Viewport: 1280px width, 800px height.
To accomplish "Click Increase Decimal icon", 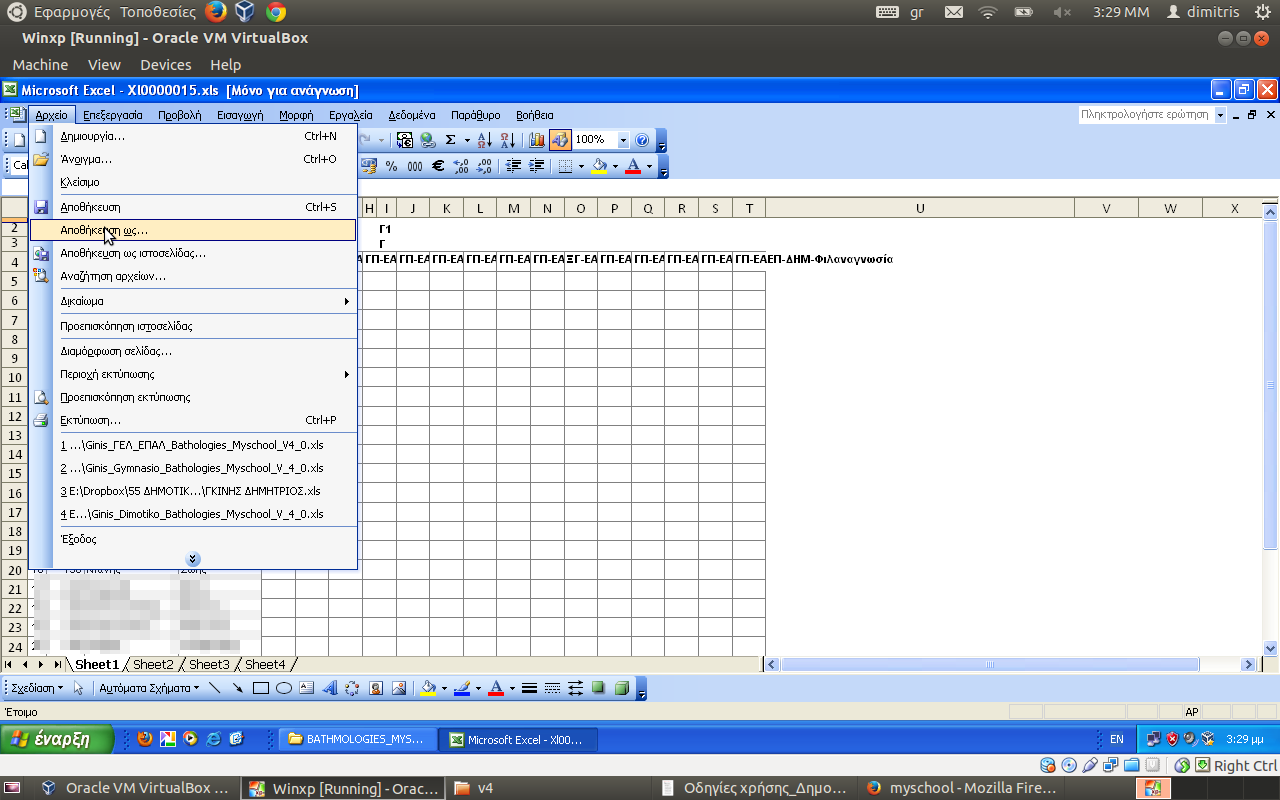I will click(461, 166).
